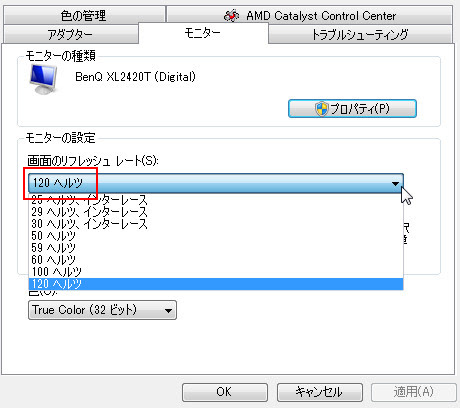Switch to AMD Catalyst Control Center tab

pyautogui.click(x=309, y=15)
